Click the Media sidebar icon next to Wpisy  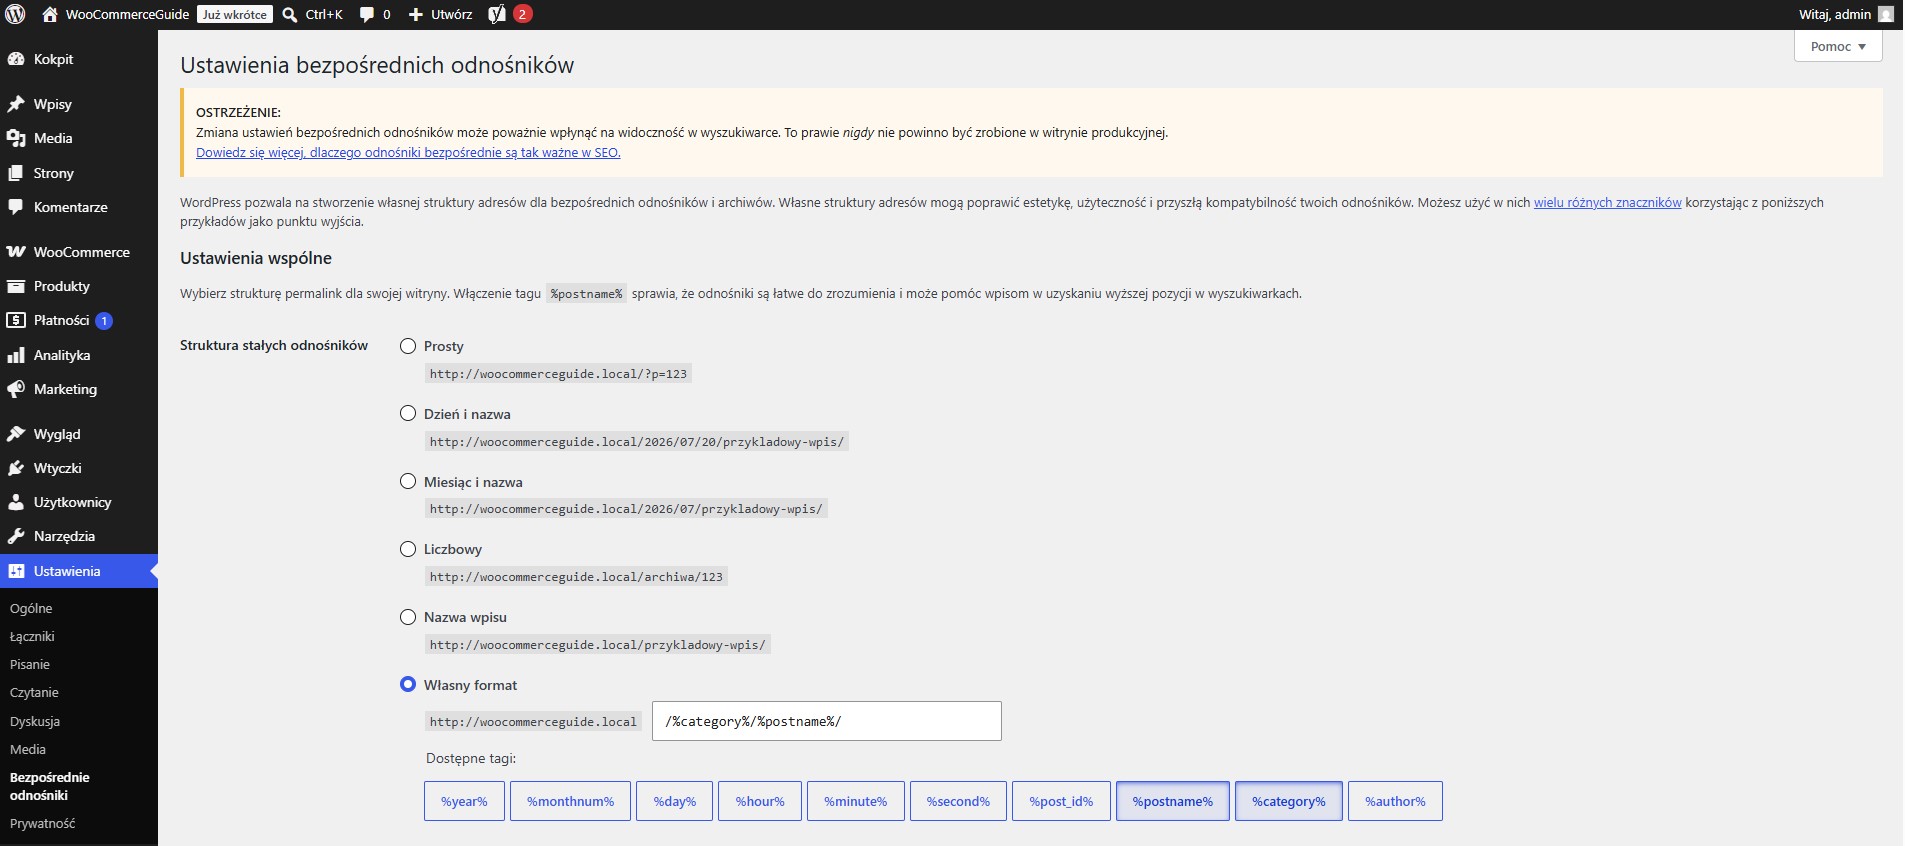click(x=16, y=138)
